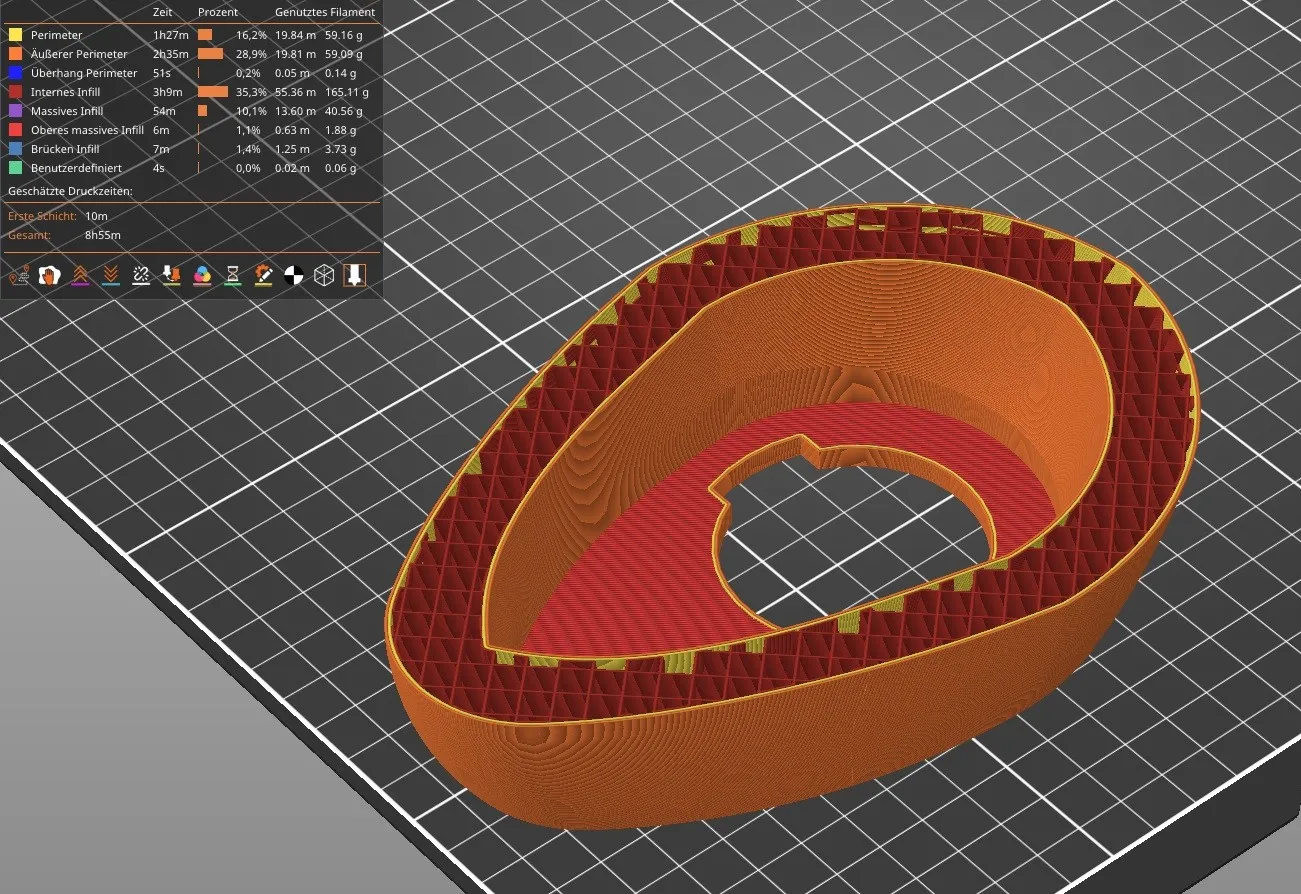Toggle retractions upward-arrows icon
The height and width of the screenshot is (894, 1301).
tap(79, 275)
